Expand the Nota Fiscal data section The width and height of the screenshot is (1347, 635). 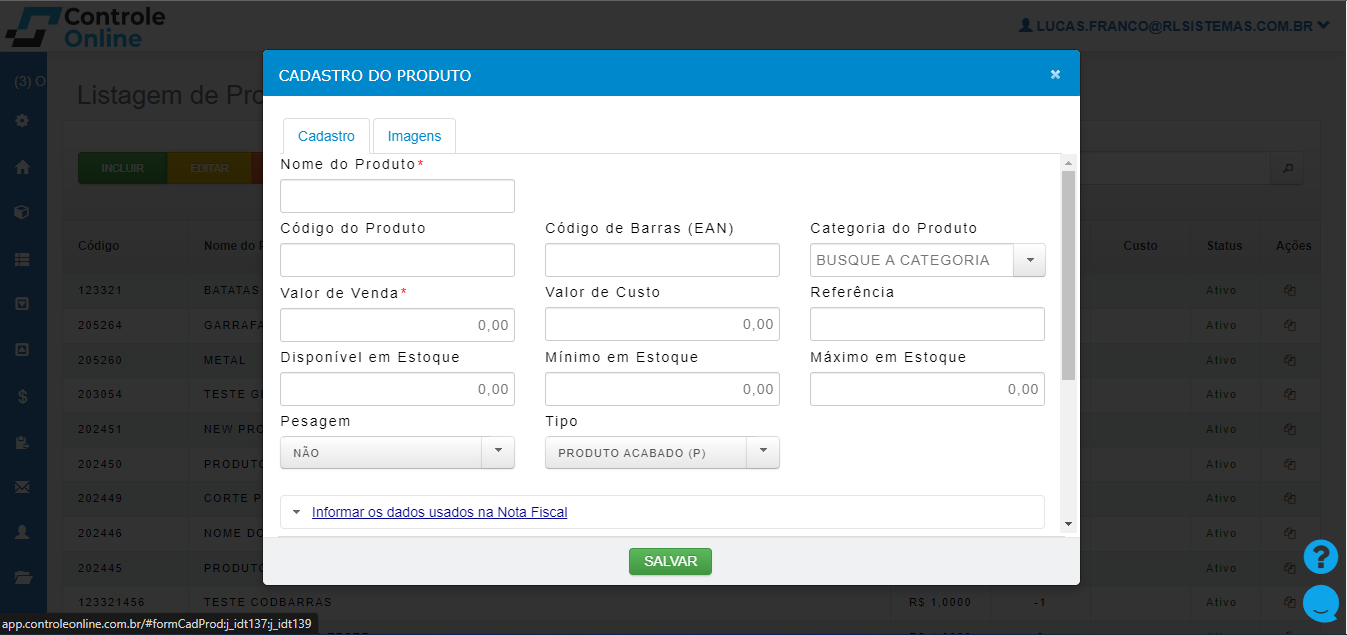[x=439, y=512]
